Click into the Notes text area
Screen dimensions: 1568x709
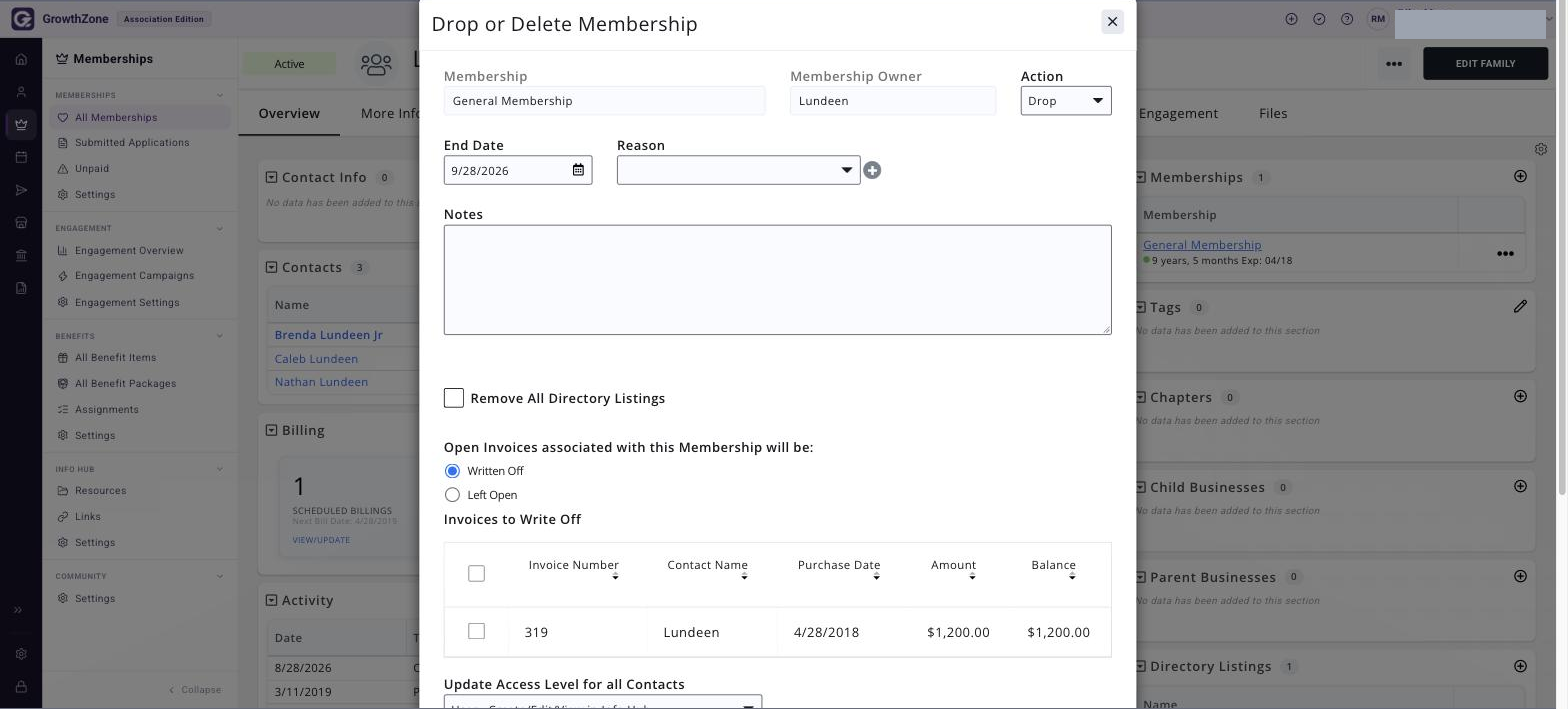[777, 280]
